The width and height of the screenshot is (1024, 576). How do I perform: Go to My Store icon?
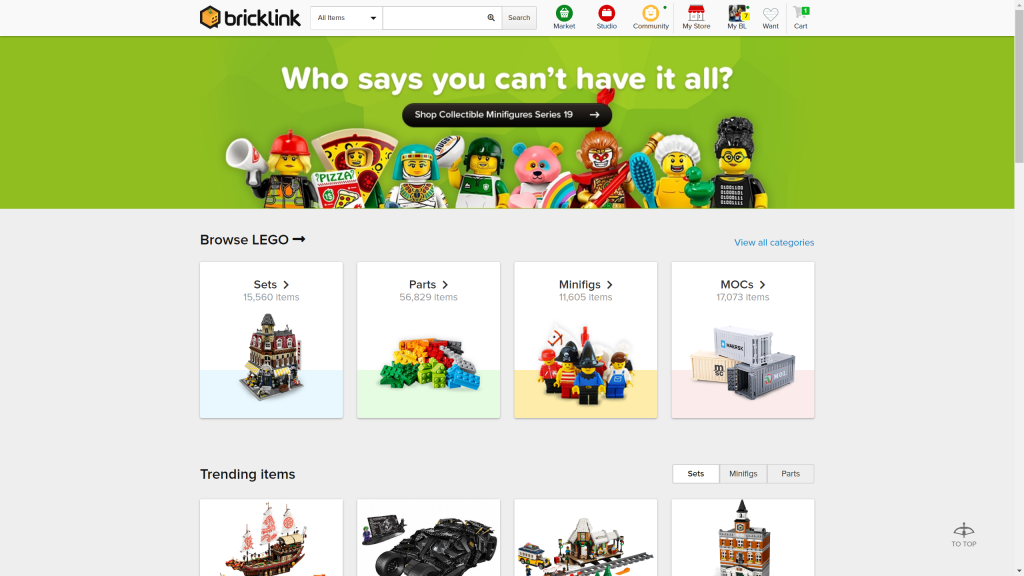[696, 13]
